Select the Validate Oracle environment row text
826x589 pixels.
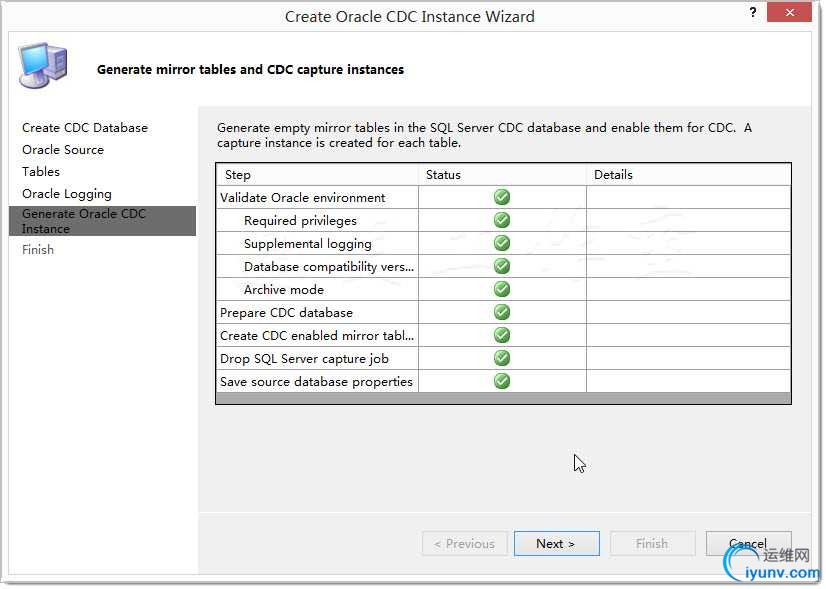tap(302, 198)
